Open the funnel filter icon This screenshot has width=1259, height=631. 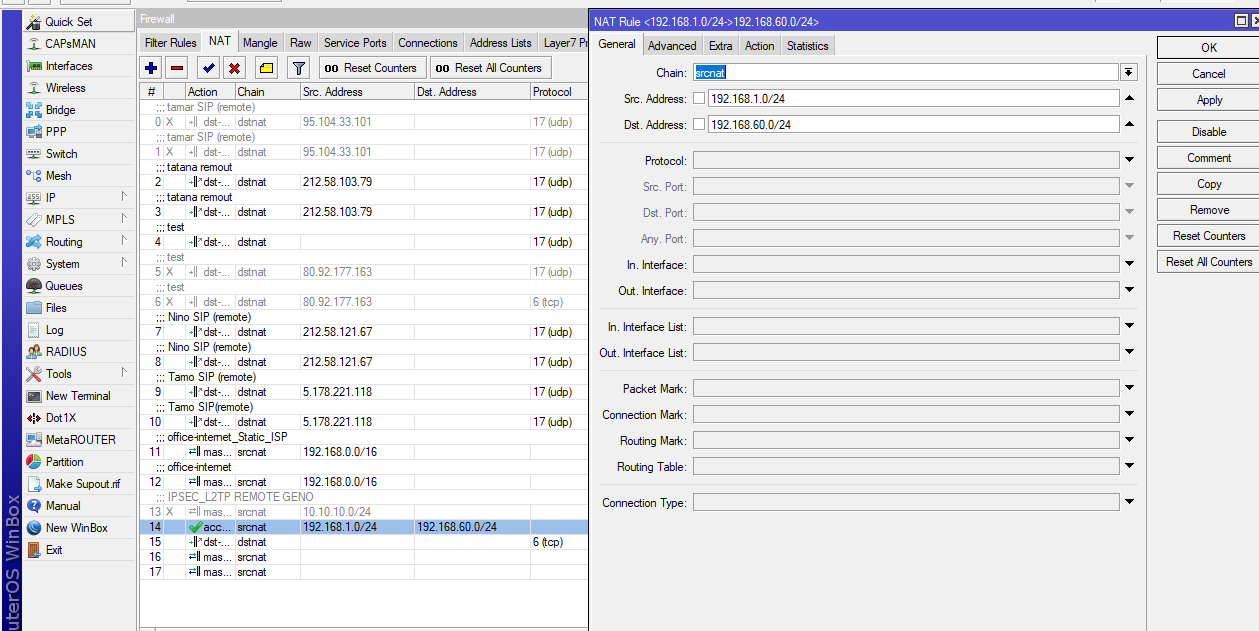tap(298, 68)
